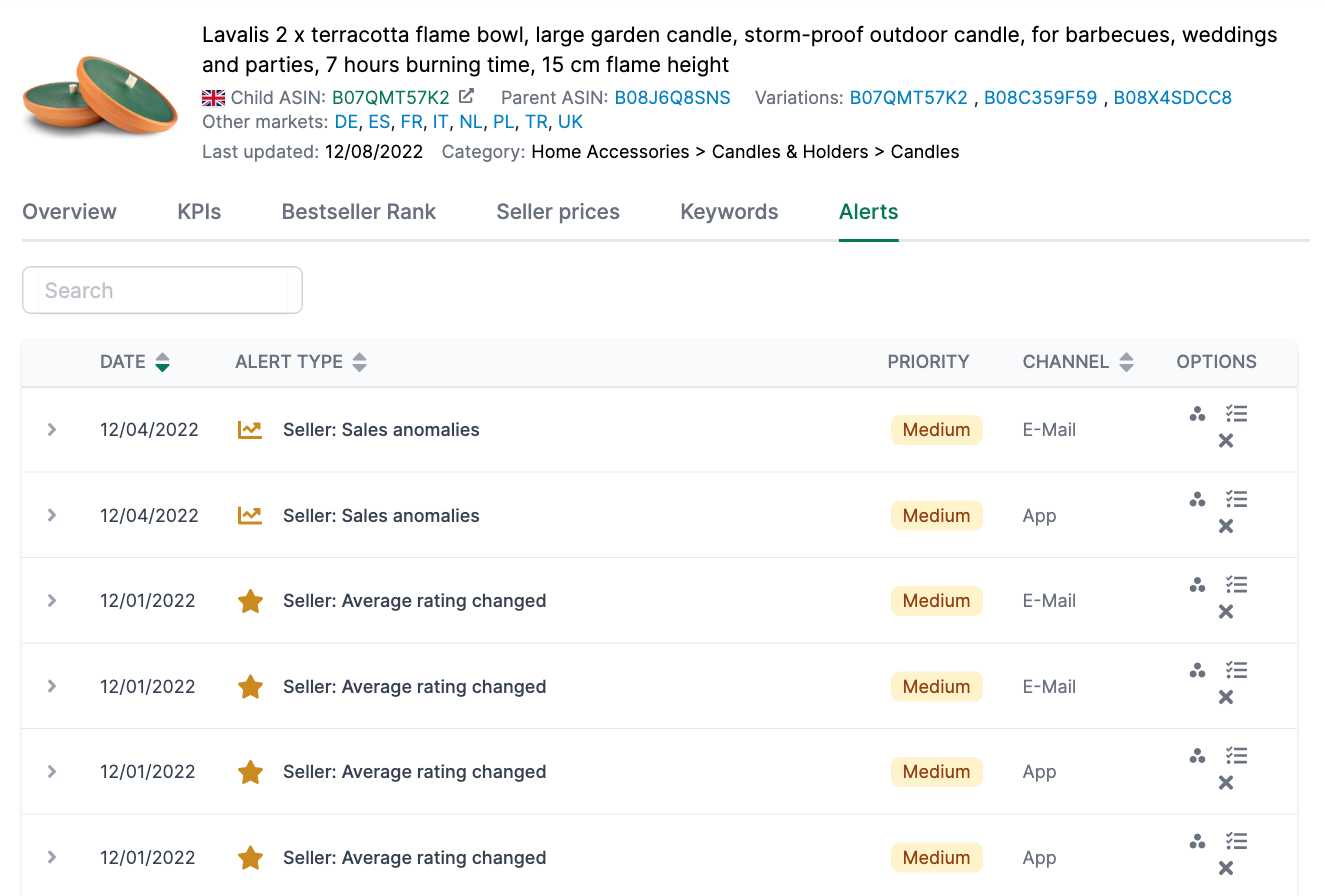Image resolution: width=1324 pixels, height=896 pixels.
Task: Switch to the Keywords tab
Action: point(729,212)
